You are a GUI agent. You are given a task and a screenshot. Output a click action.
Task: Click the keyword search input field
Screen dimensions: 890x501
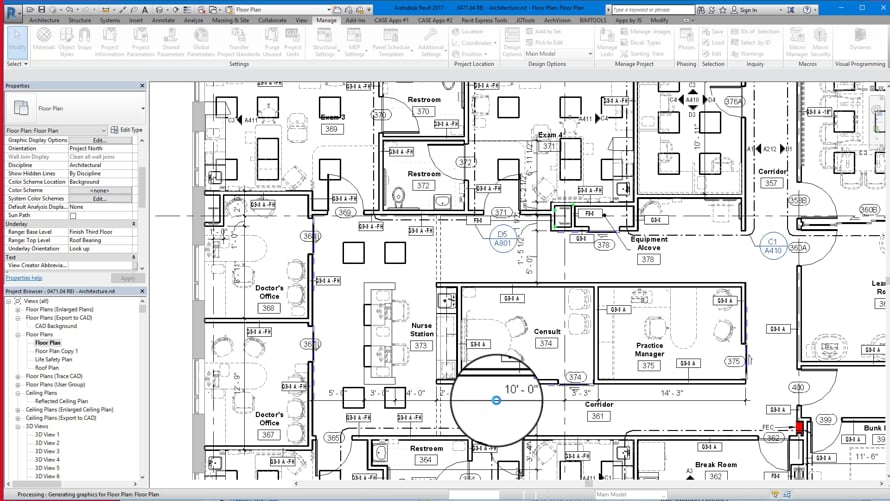(x=653, y=10)
